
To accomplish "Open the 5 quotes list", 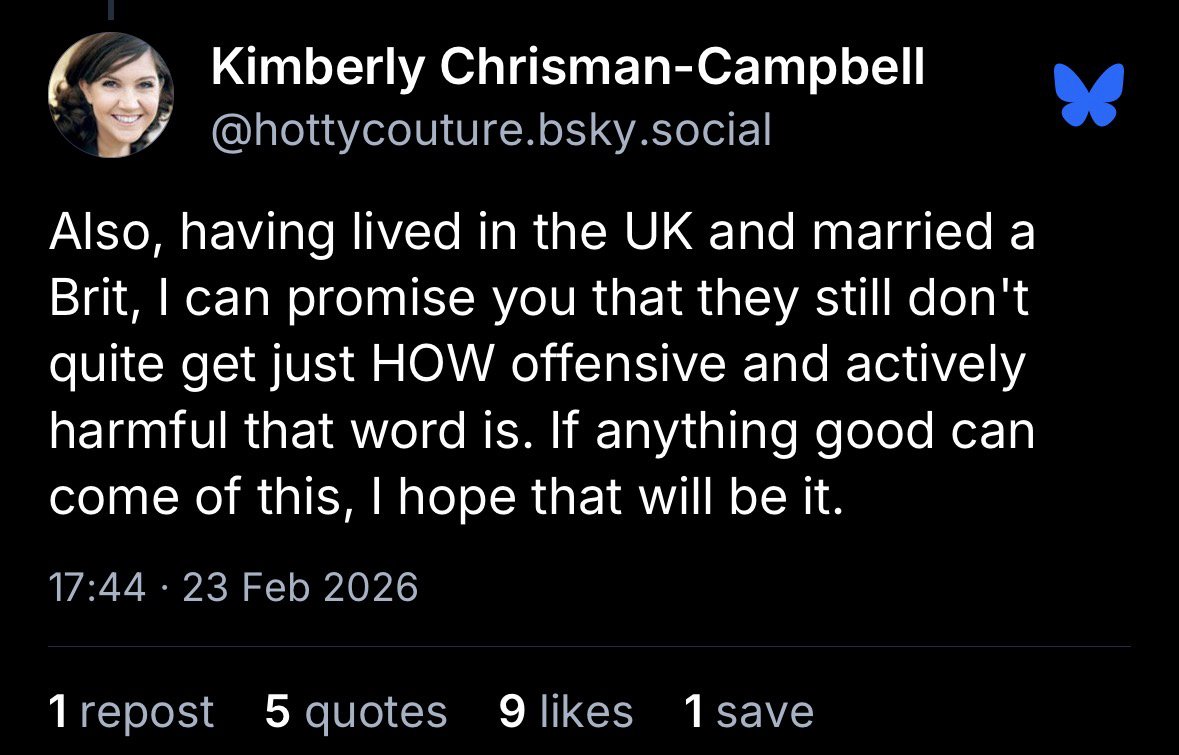I will (356, 711).
